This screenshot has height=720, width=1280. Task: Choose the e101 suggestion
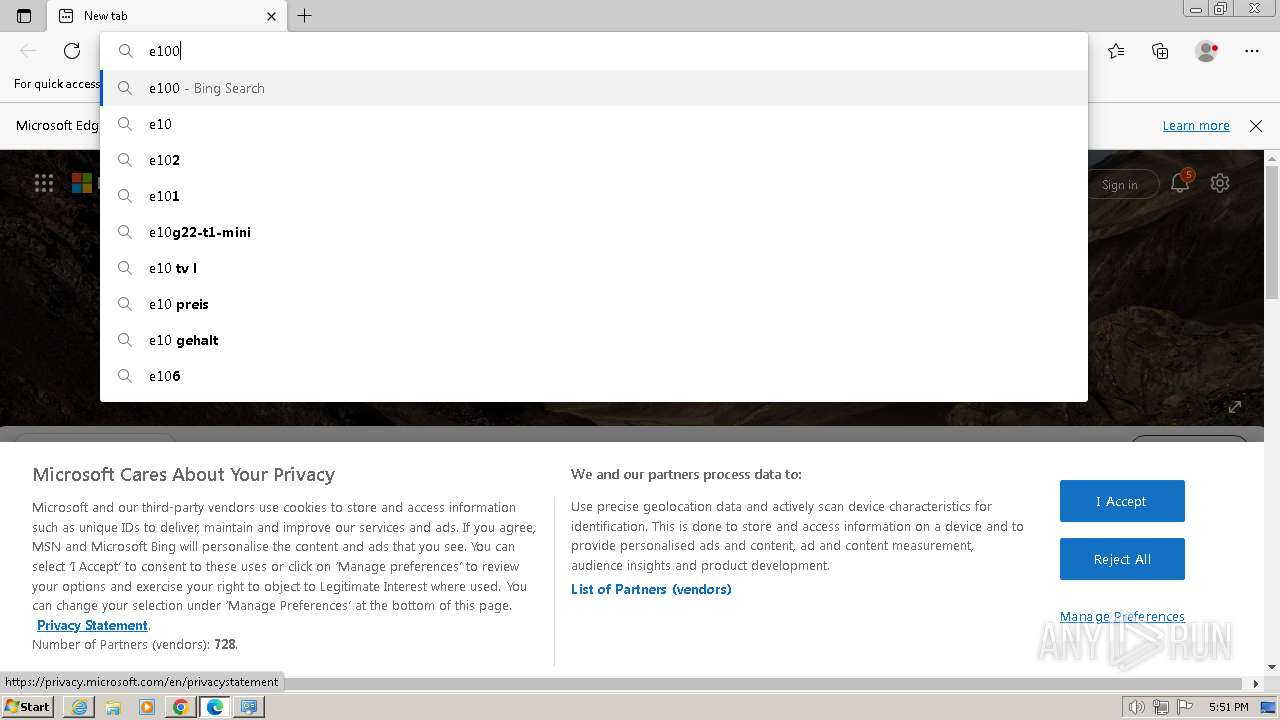click(x=594, y=196)
